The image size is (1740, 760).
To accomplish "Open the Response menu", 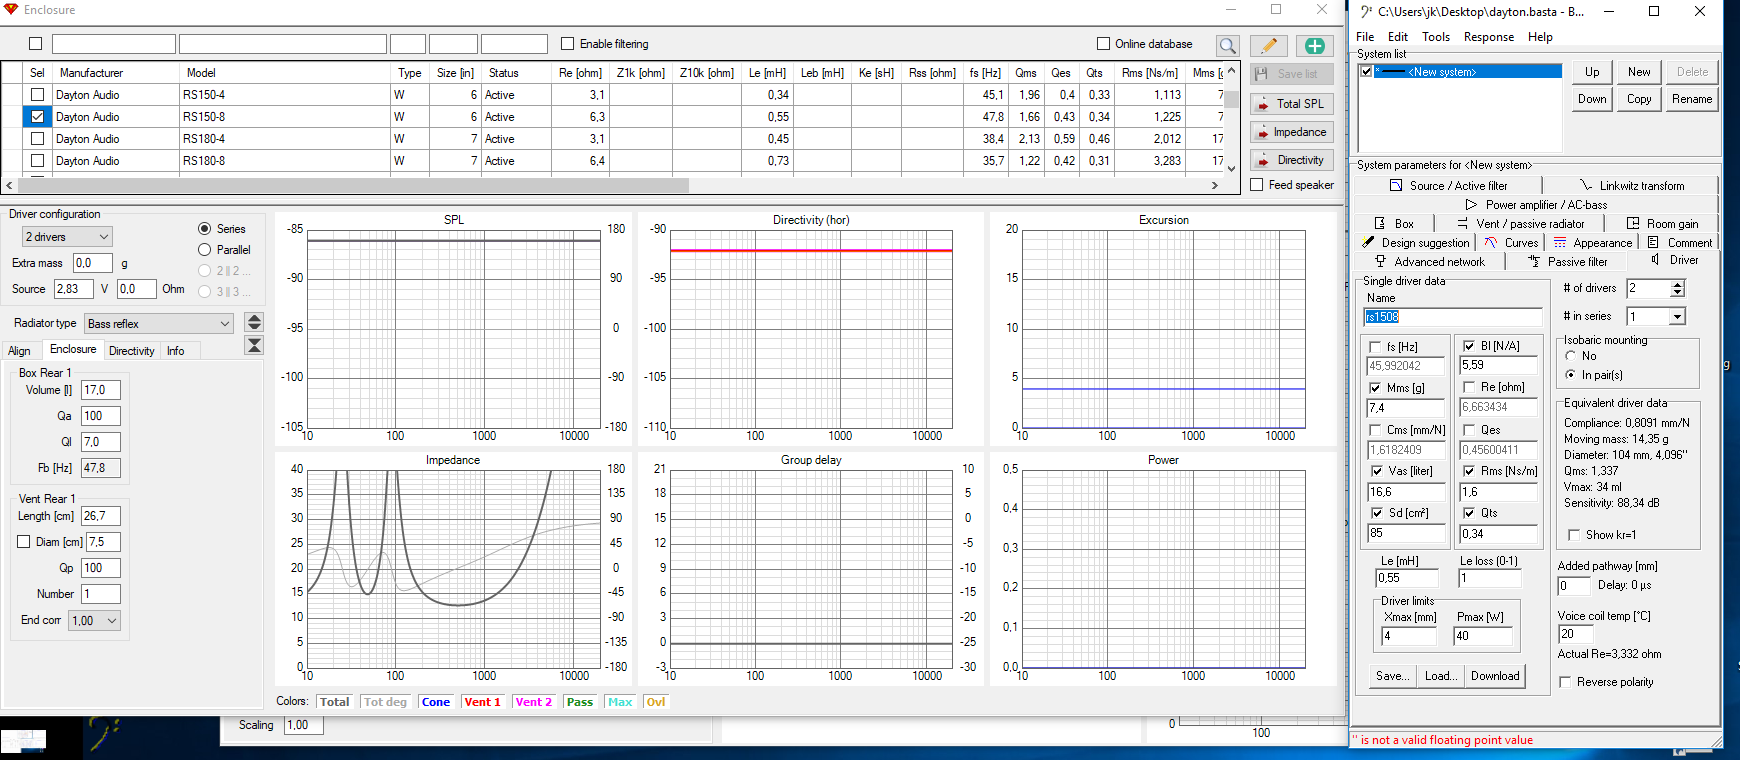I will tap(1489, 37).
